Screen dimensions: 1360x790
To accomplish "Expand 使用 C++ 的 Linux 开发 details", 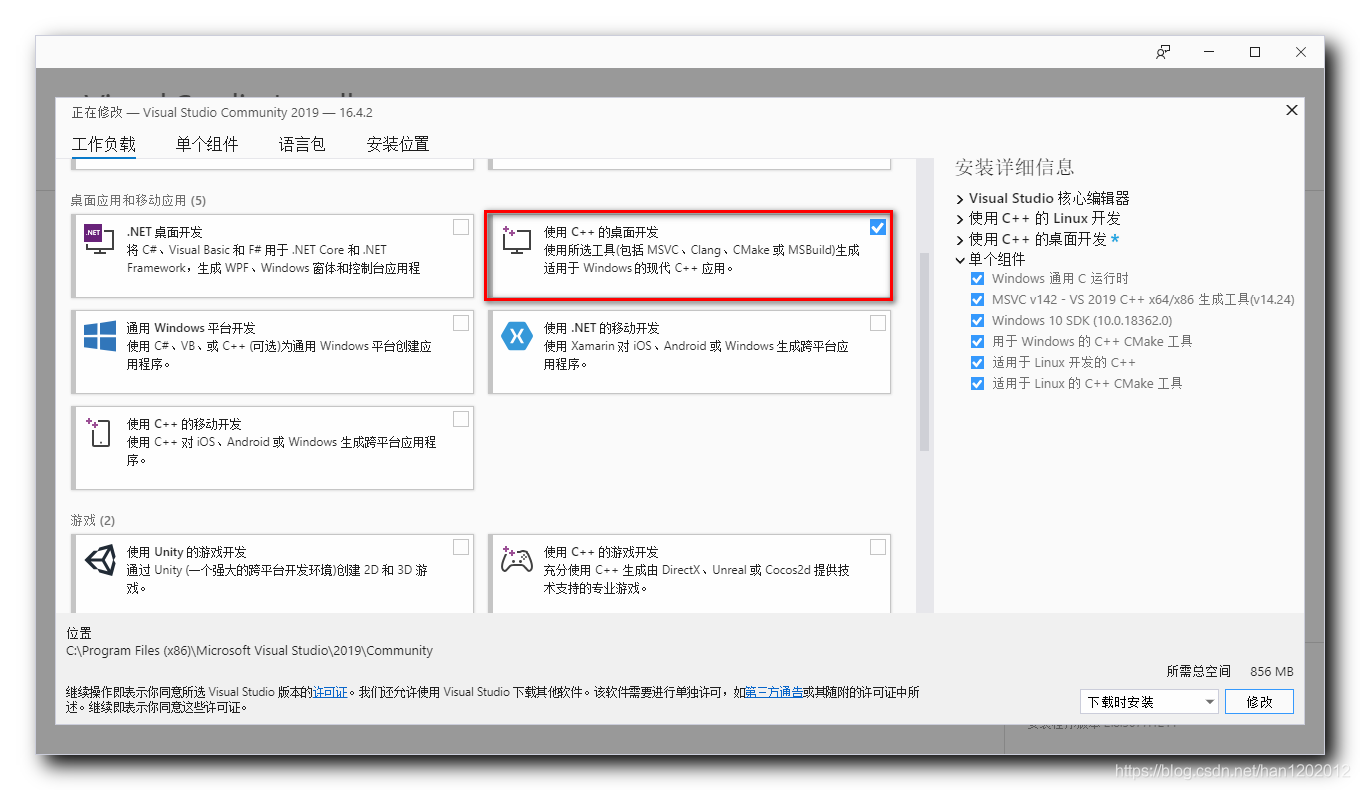I will coord(960,219).
